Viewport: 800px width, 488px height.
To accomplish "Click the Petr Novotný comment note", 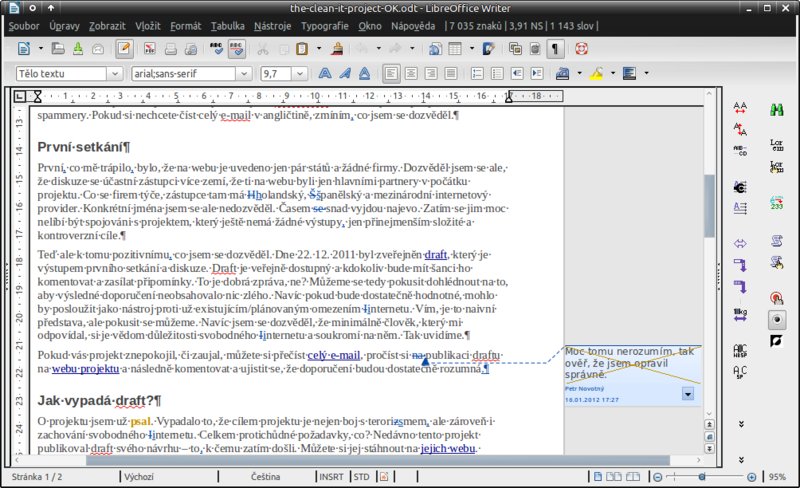I will (633, 376).
